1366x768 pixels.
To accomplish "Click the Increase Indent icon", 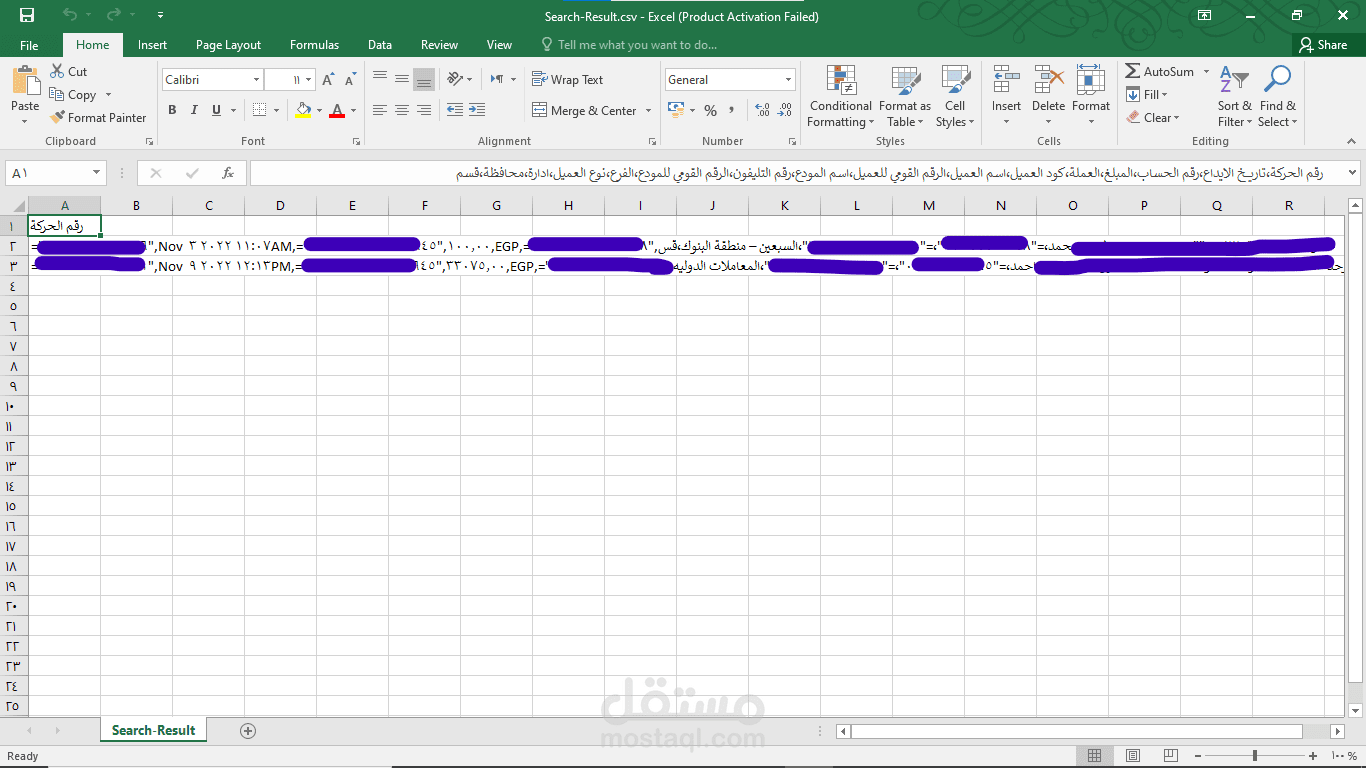I will tap(477, 110).
